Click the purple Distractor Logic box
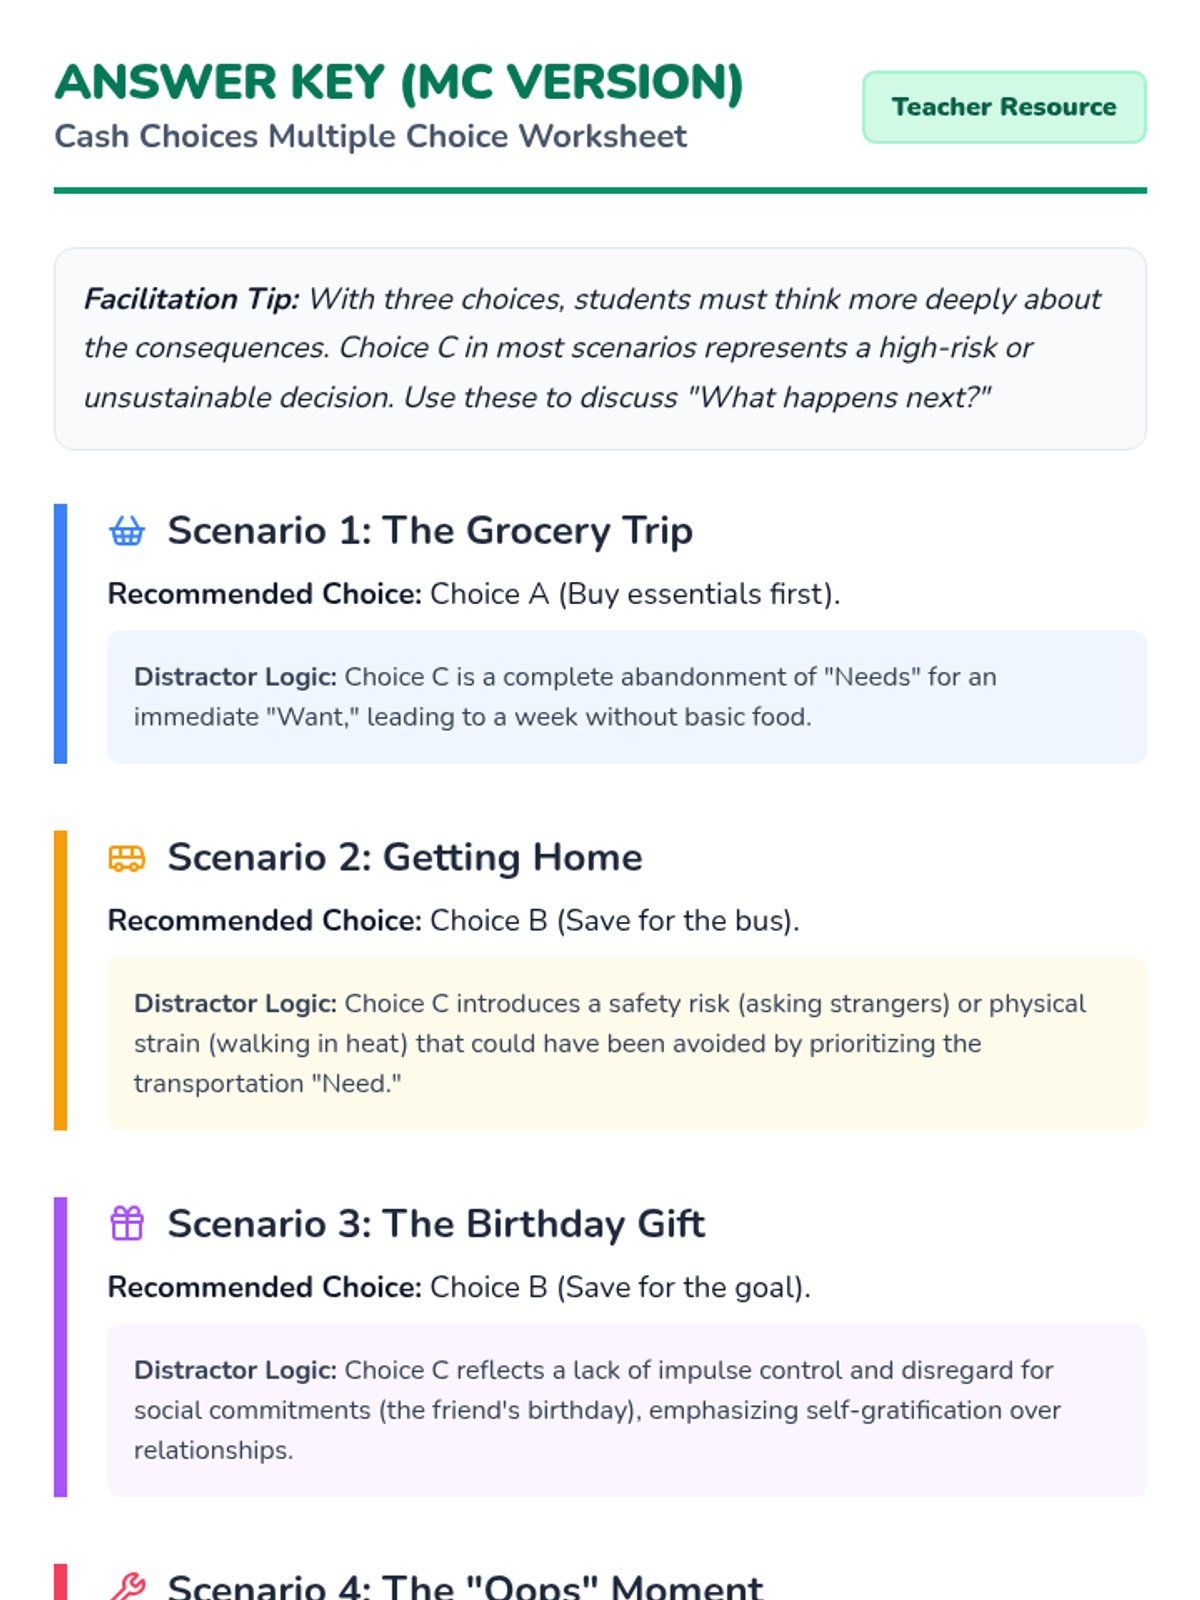 tap(627, 1410)
